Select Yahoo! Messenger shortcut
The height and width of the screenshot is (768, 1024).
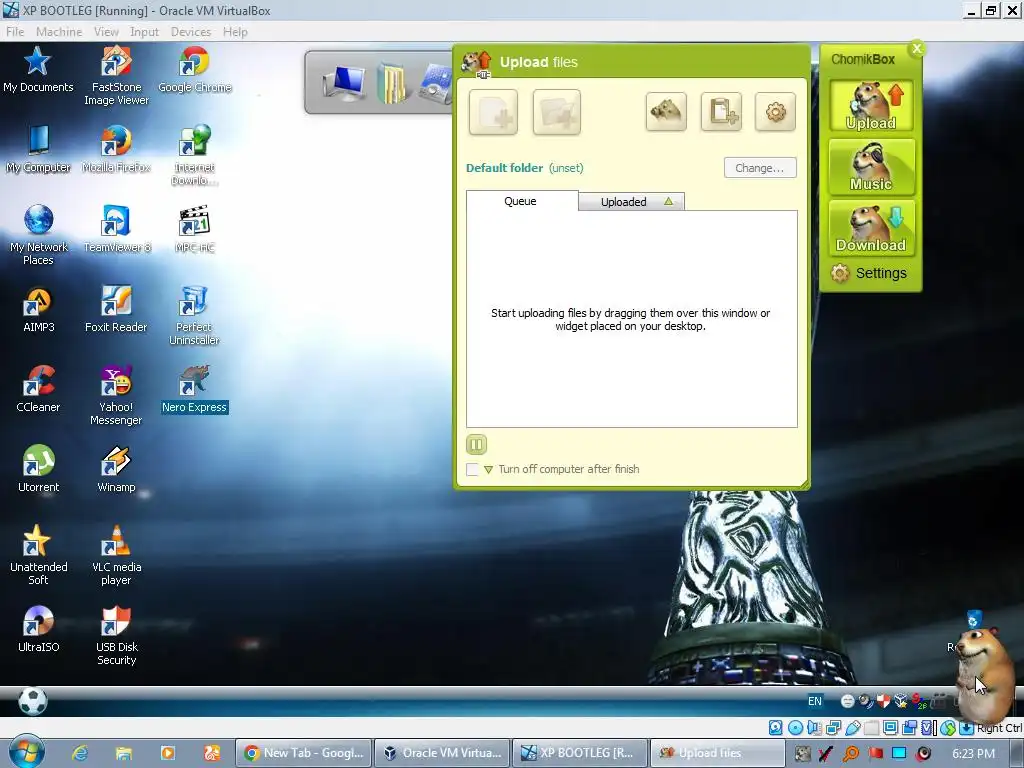coord(116,396)
